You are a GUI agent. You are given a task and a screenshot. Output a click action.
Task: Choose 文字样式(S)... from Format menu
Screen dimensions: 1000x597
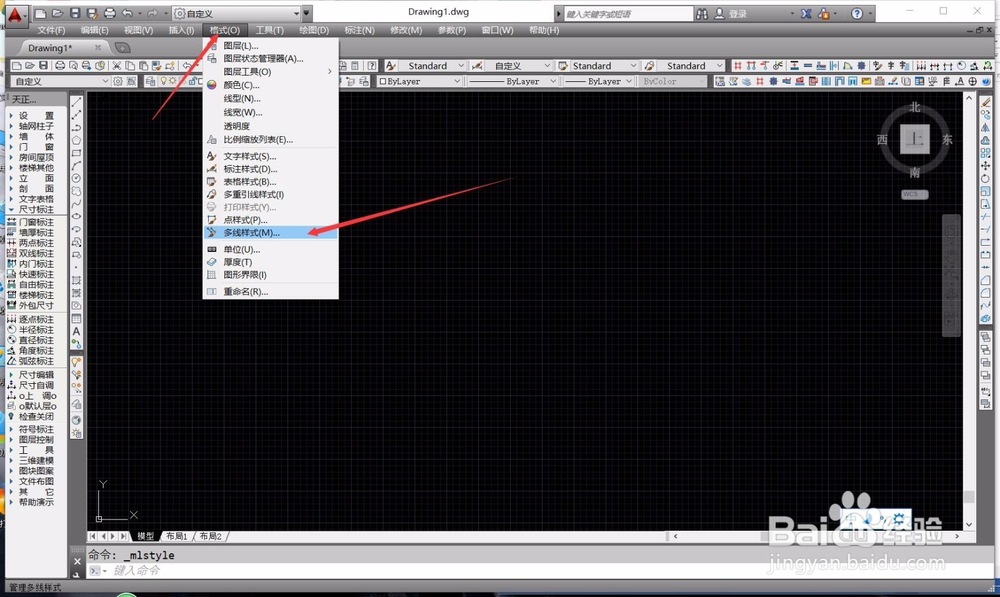pos(271,156)
